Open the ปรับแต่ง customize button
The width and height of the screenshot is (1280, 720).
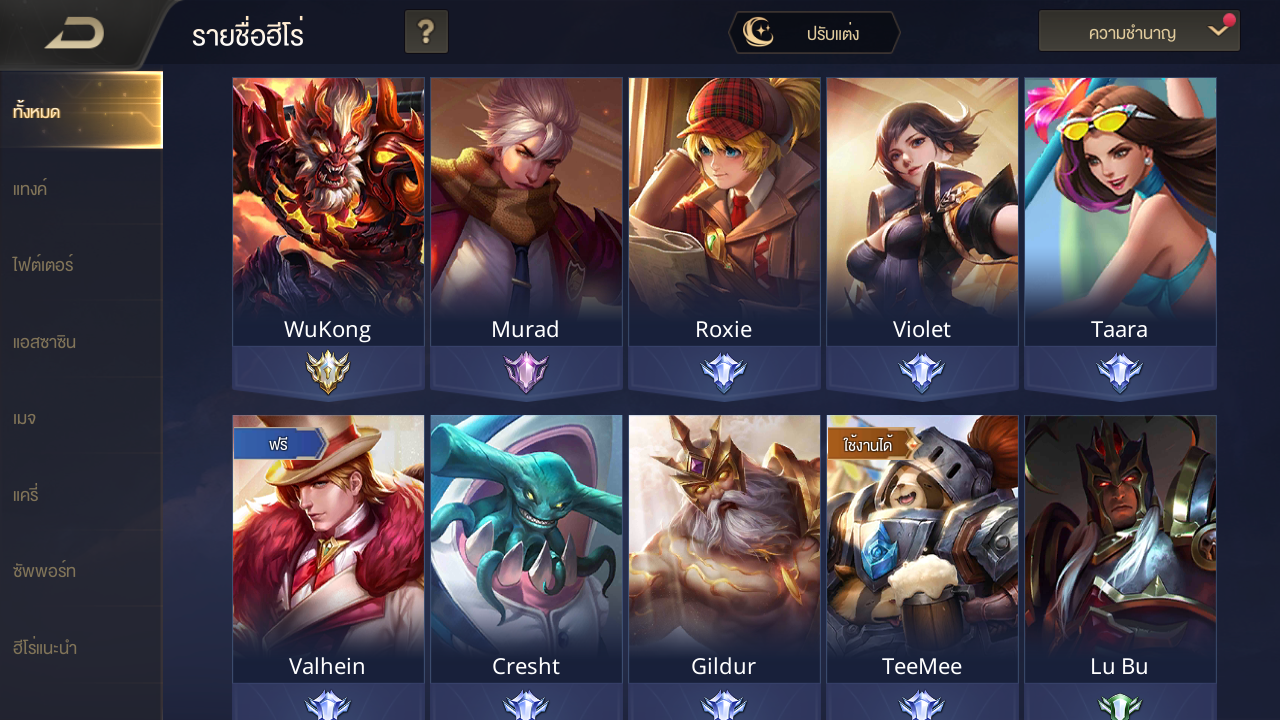(x=814, y=33)
